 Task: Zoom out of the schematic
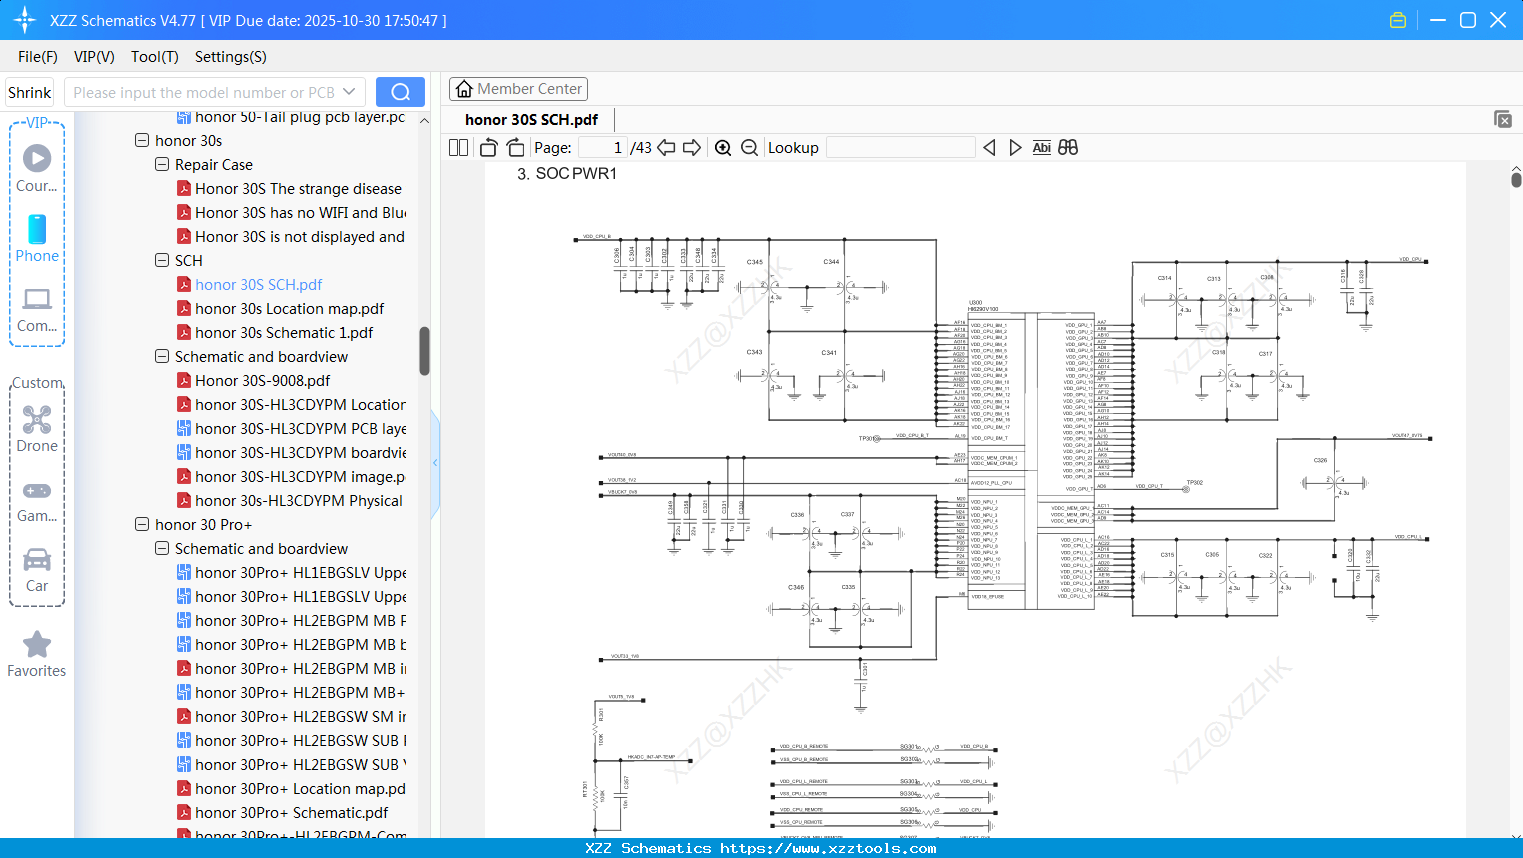coord(750,148)
